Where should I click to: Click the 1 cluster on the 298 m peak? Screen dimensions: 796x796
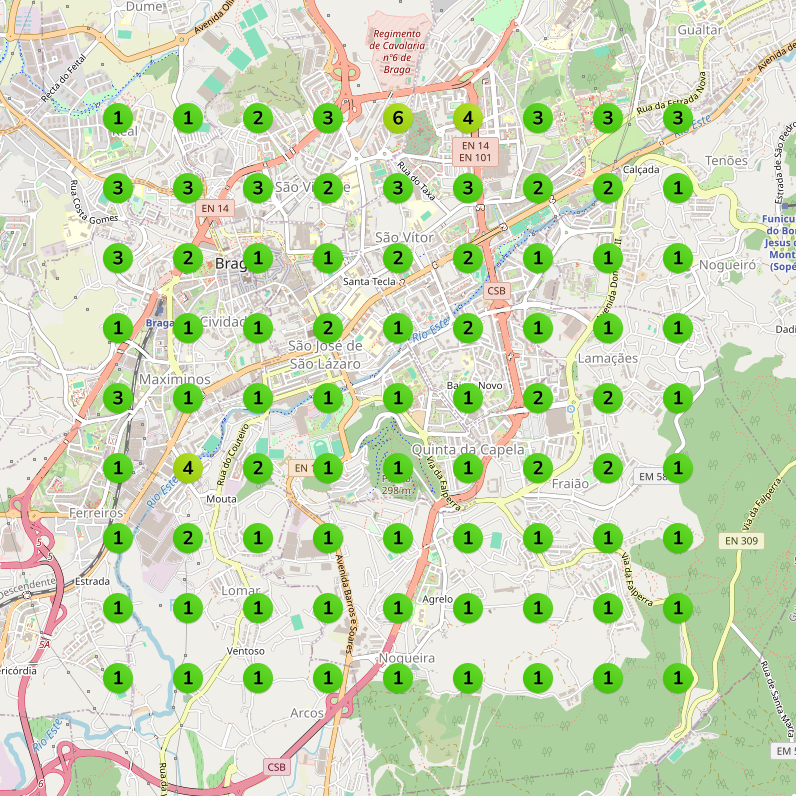[397, 468]
